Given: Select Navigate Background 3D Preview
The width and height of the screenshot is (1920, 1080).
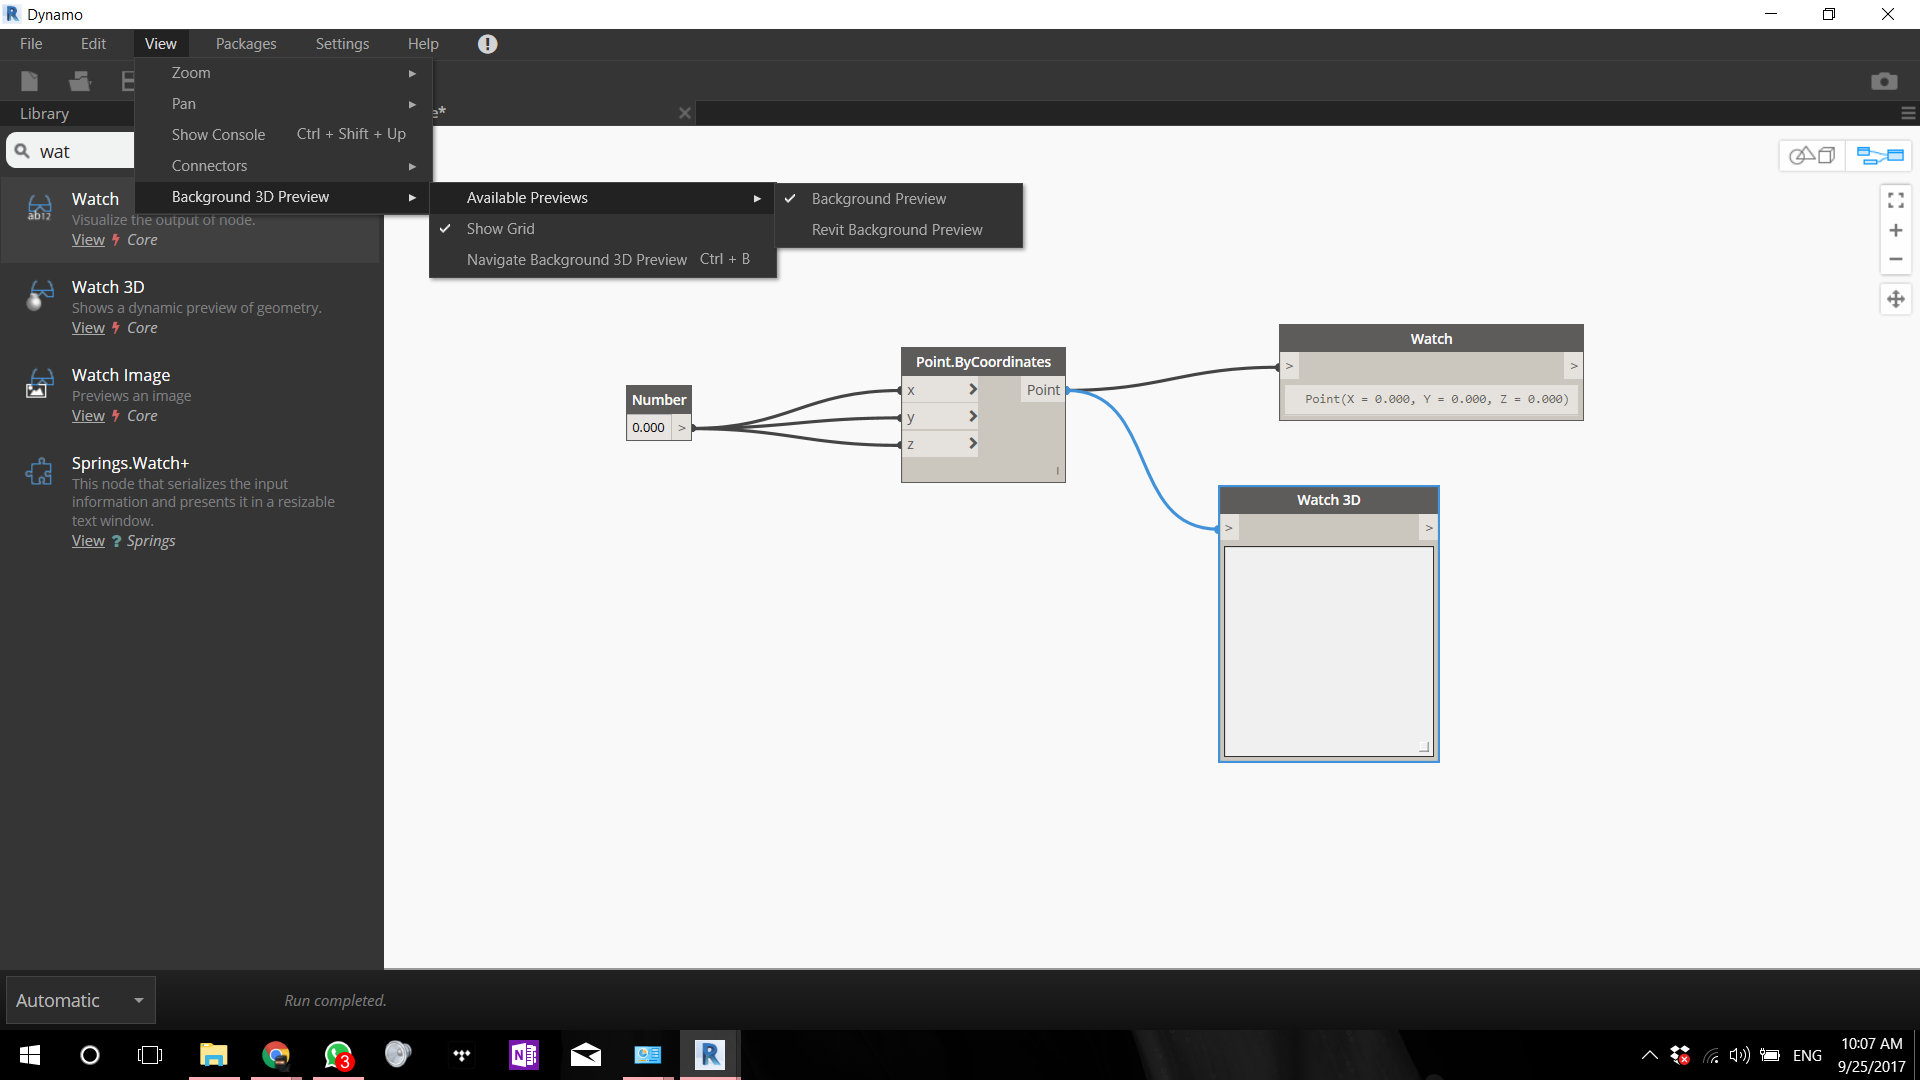Looking at the screenshot, I should point(603,260).
